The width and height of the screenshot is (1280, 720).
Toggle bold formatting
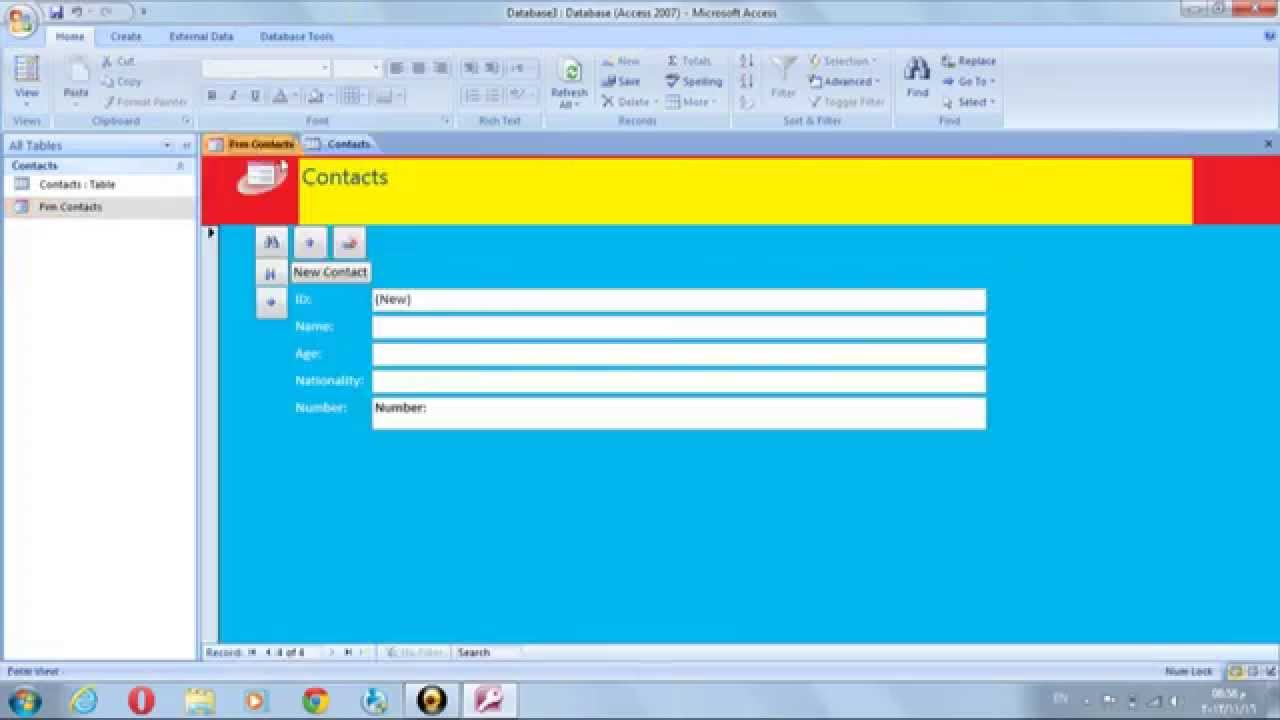tap(212, 96)
